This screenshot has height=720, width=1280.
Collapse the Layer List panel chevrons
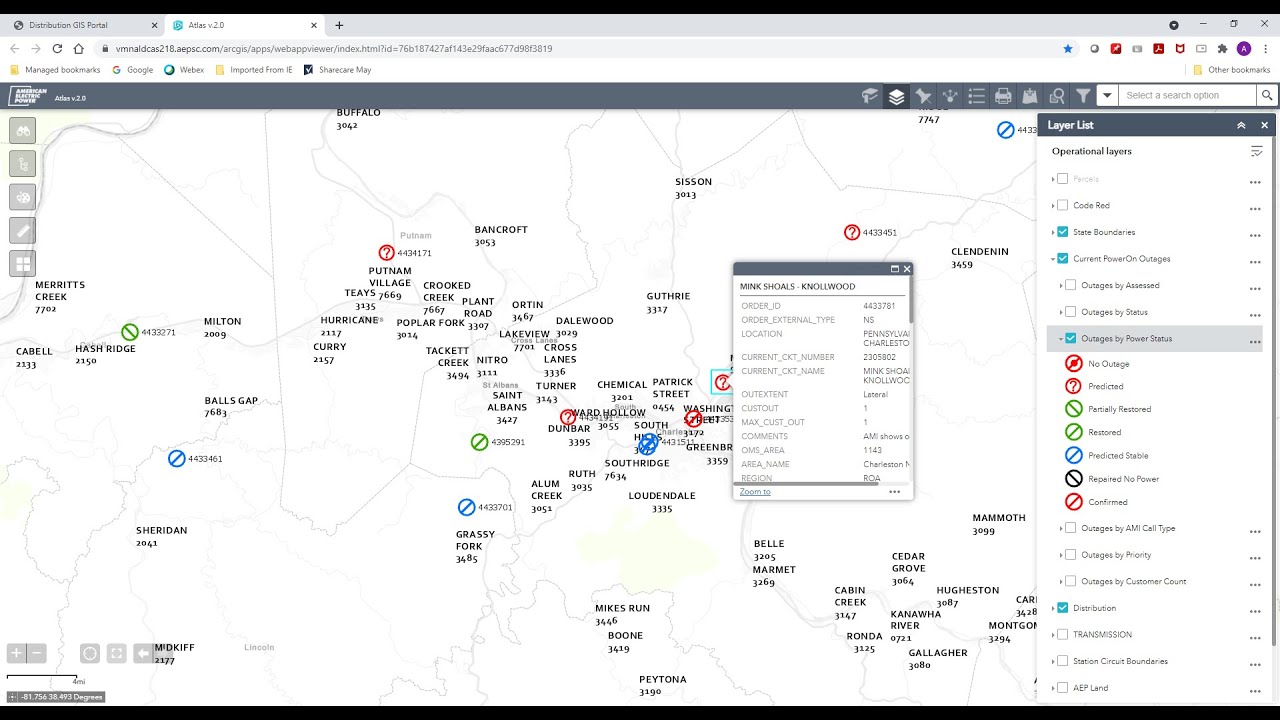click(x=1241, y=125)
